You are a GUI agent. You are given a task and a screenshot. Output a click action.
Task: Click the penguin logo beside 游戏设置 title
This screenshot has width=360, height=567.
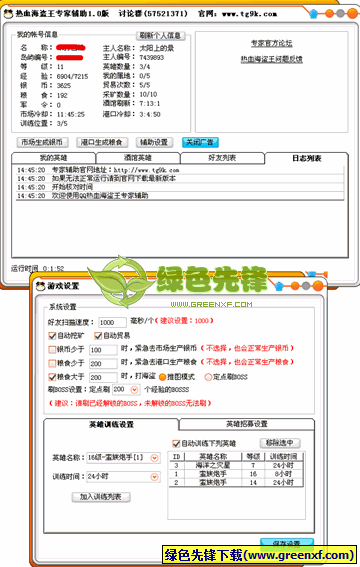[x=40, y=286]
